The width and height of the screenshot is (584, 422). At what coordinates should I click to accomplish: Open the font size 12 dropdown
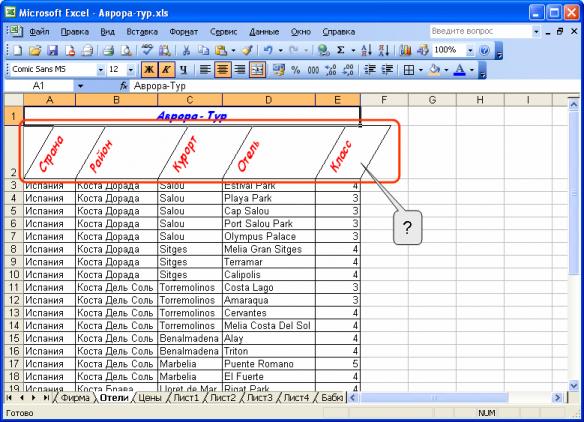point(130,70)
